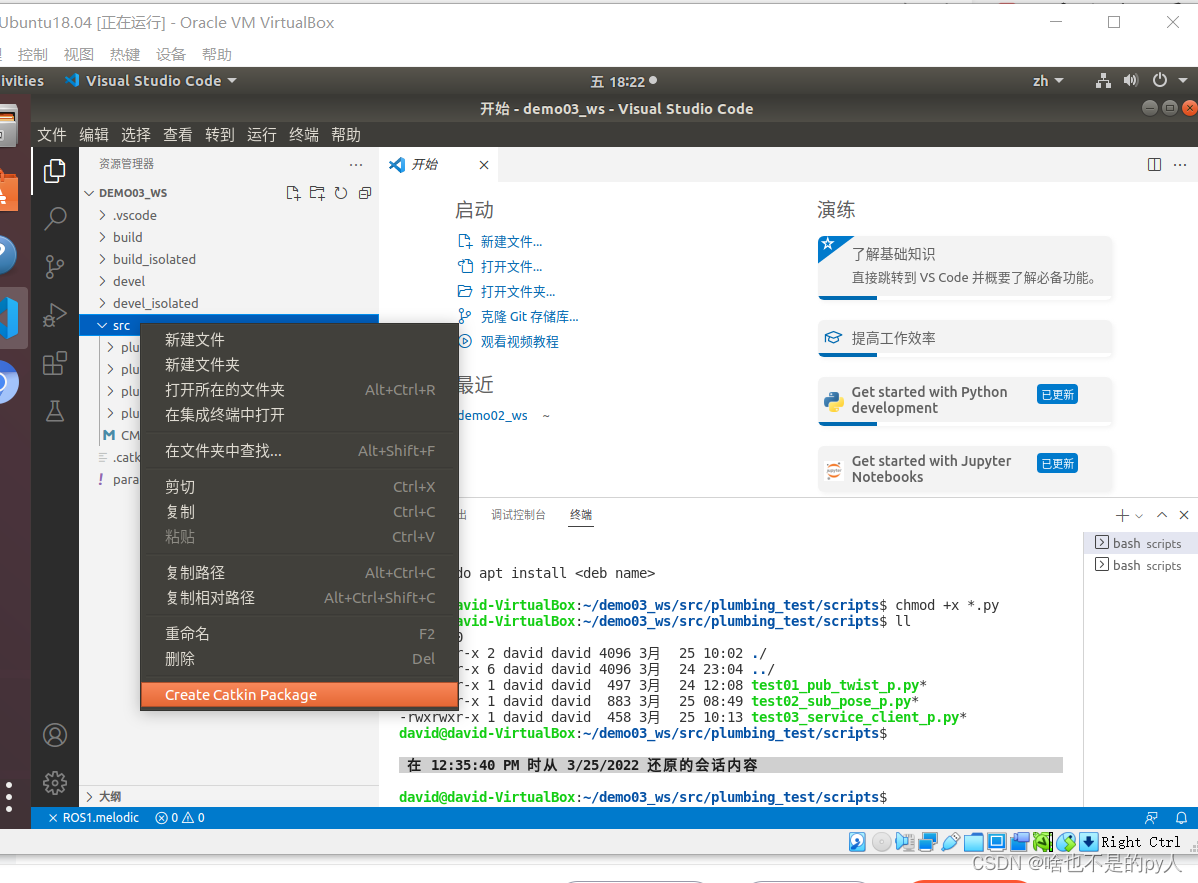Select the first bash scripts terminal entry
The width and height of the screenshot is (1198, 883).
click(1140, 543)
